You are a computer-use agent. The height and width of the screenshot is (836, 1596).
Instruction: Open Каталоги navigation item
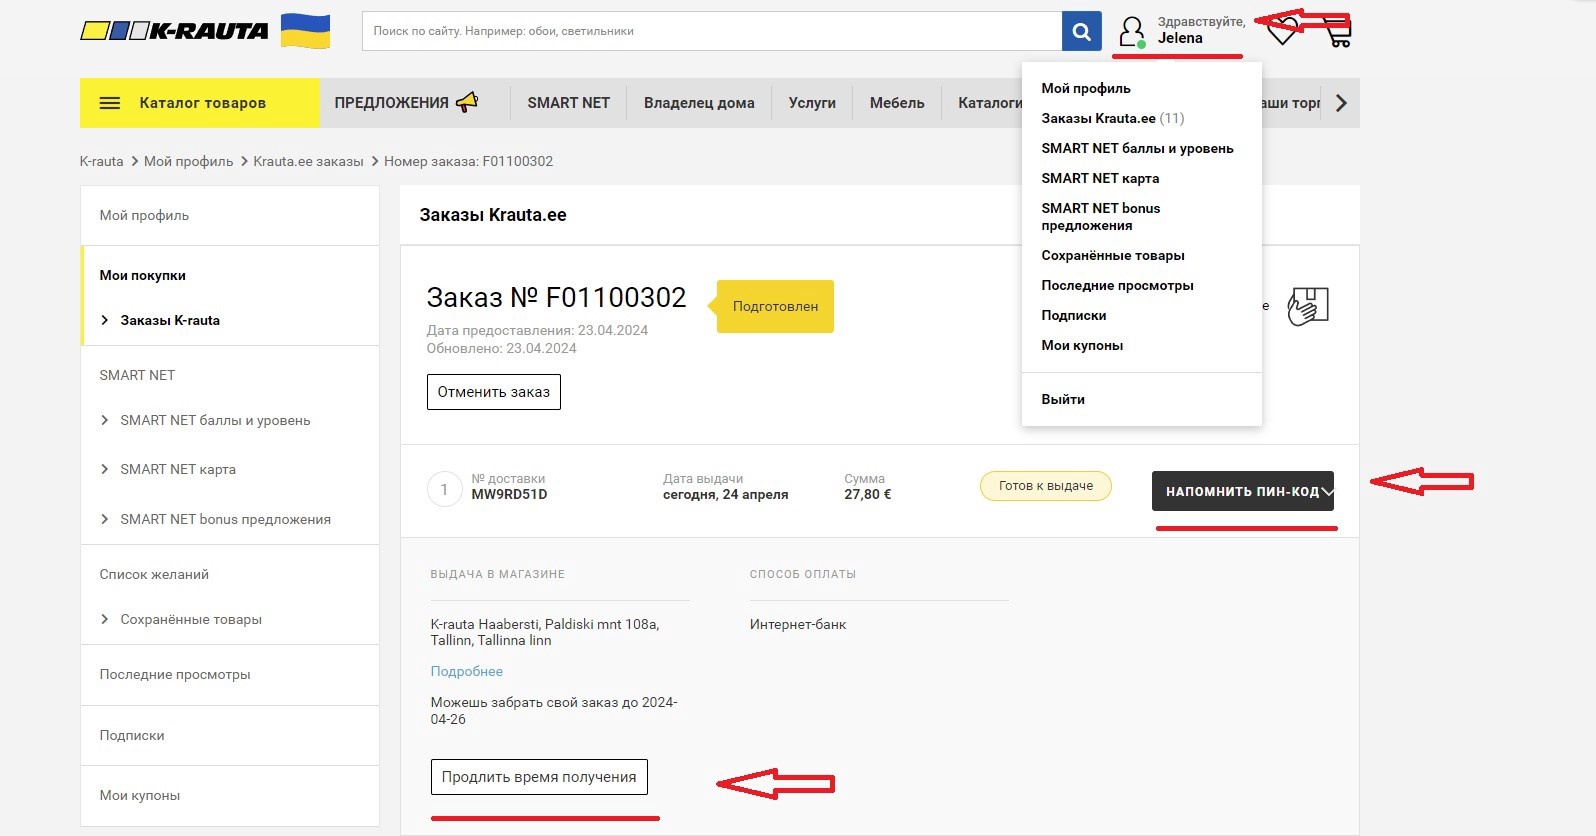tap(989, 103)
